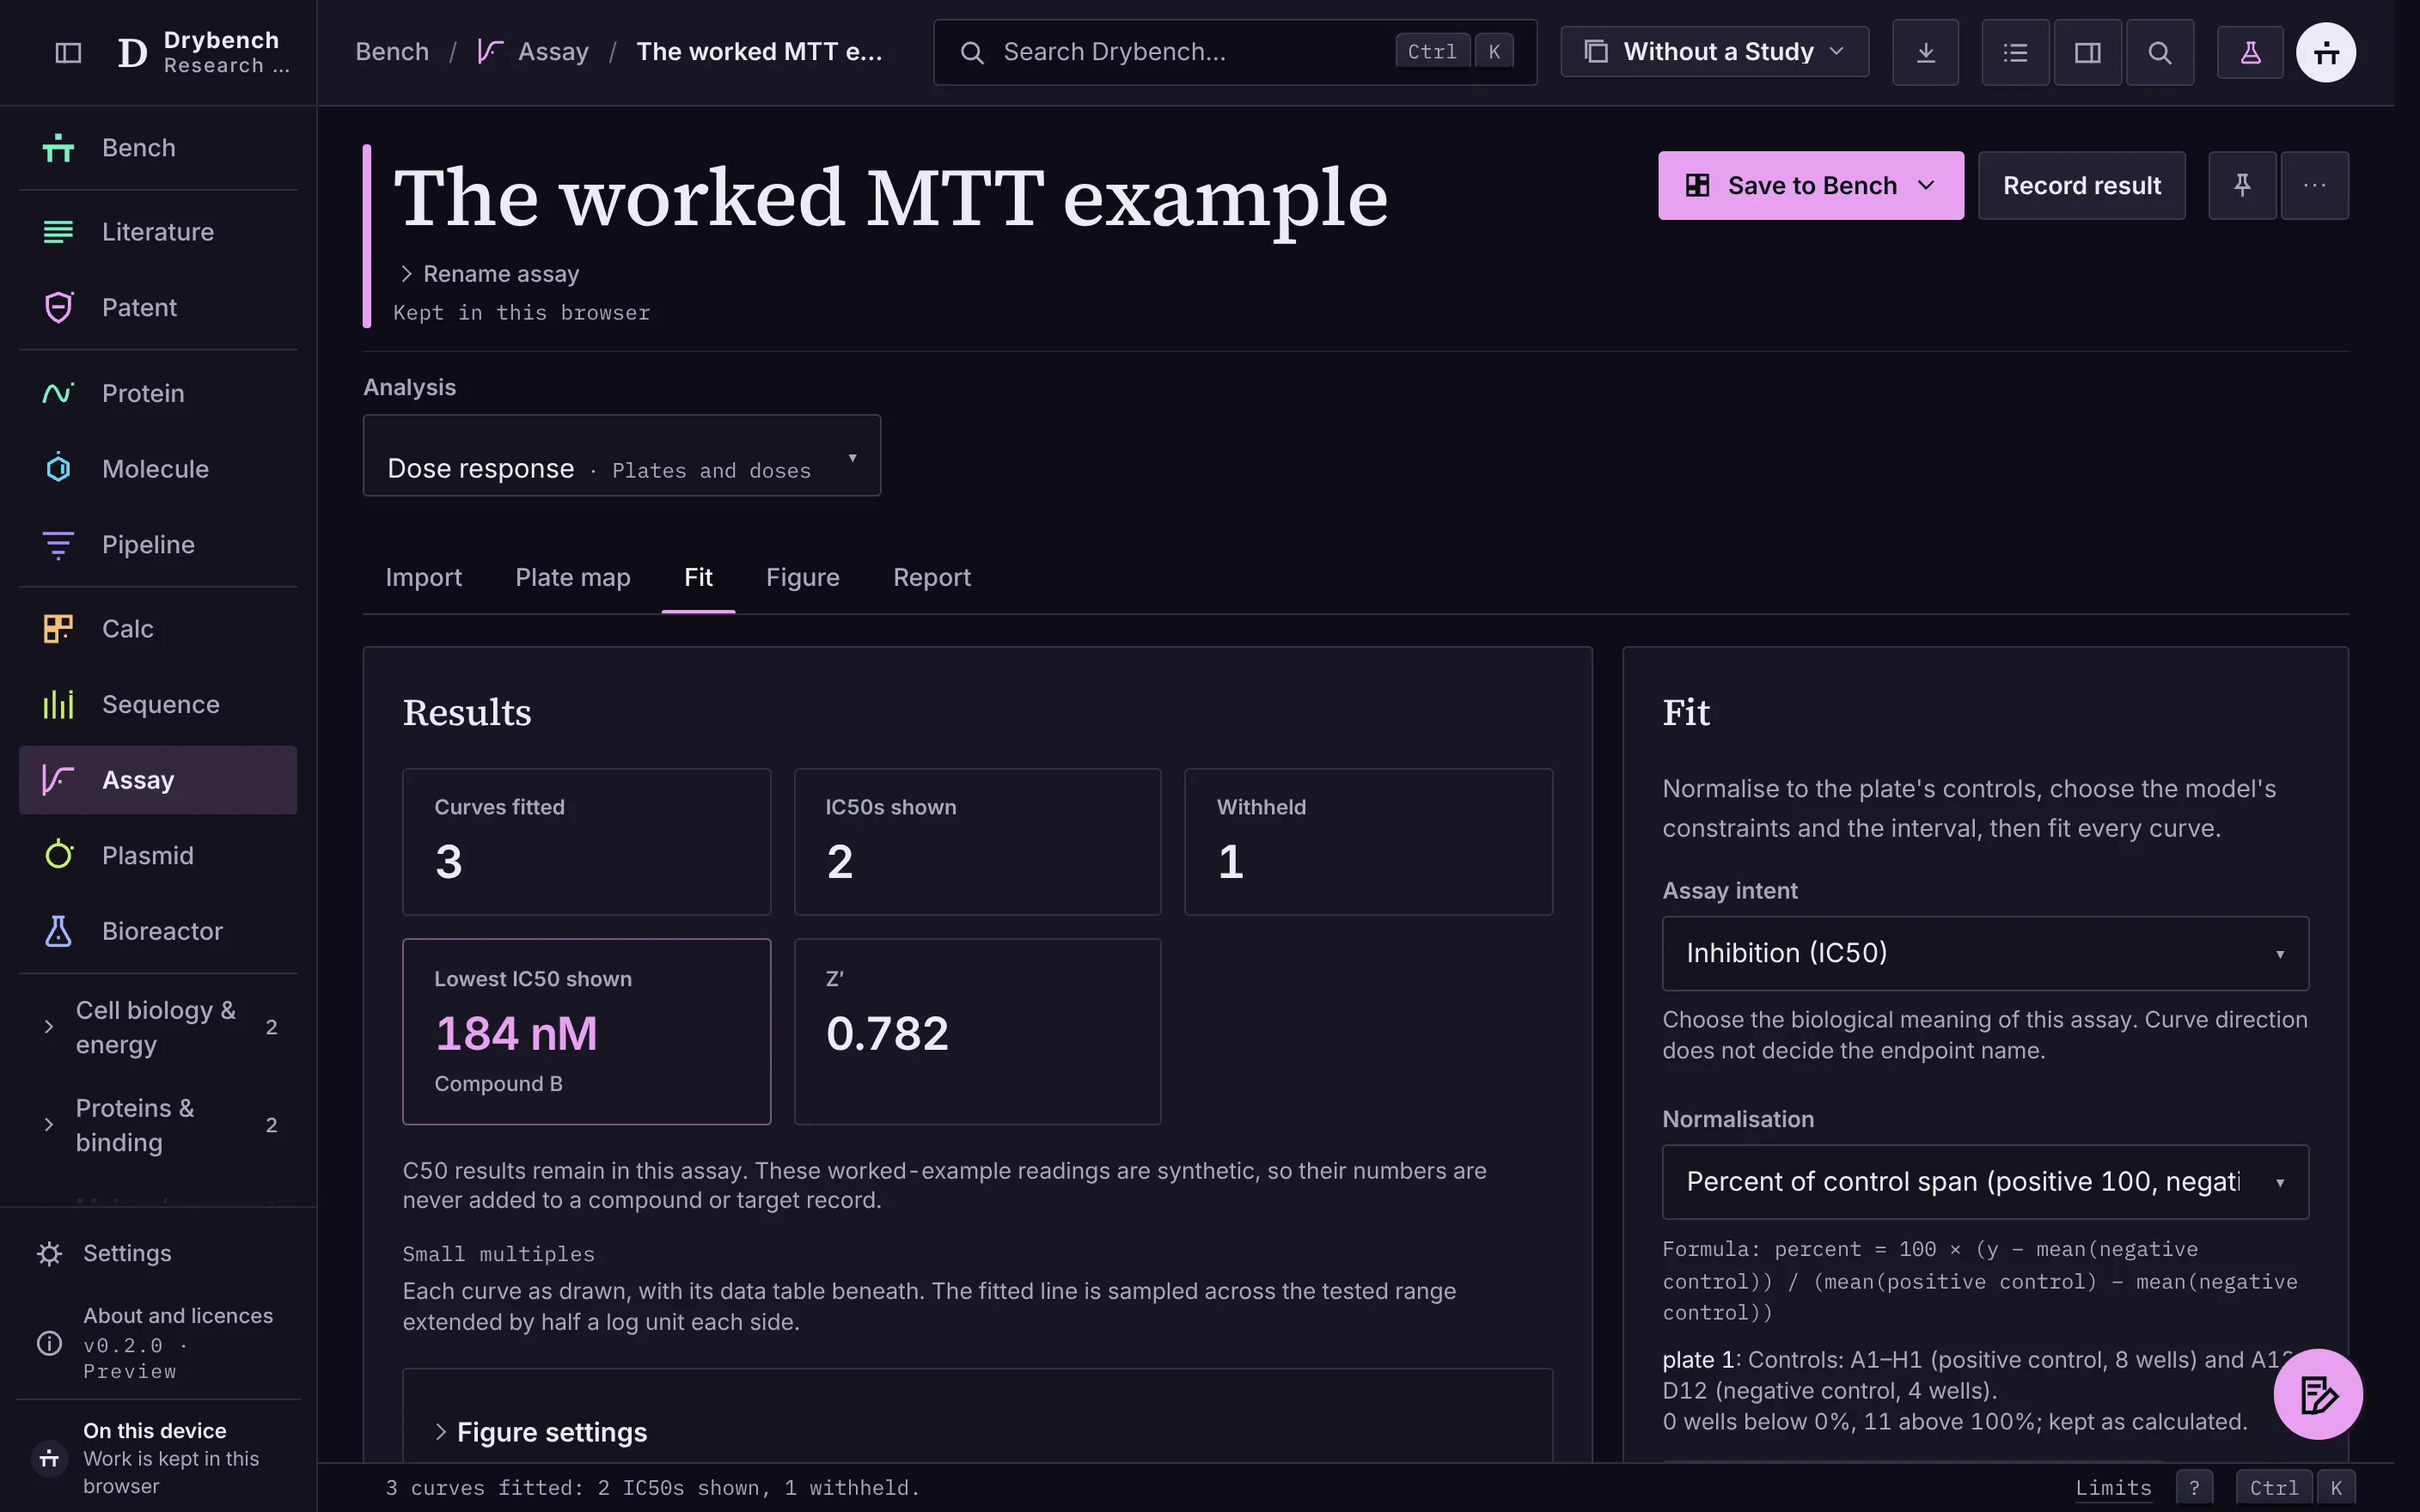Open the Dose response analysis dropdown
Screen dimensions: 2420x1512
point(622,456)
